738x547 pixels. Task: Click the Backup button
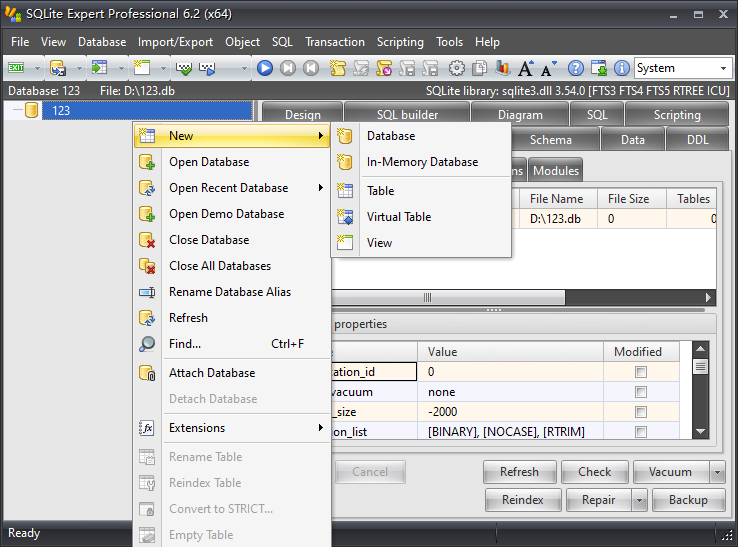tap(688, 500)
